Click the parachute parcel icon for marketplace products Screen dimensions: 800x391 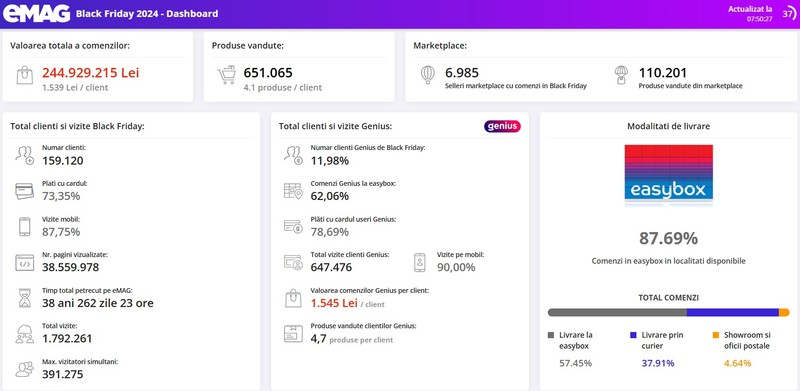coord(621,75)
